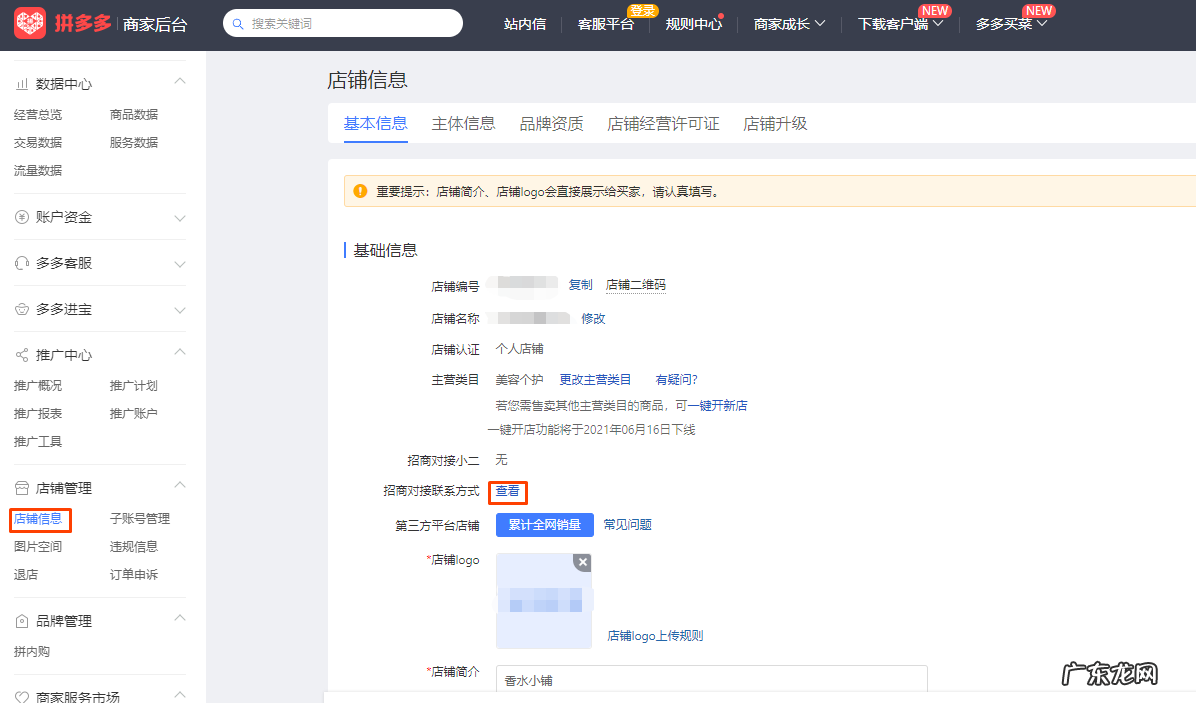1196x703 pixels.
Task: Open the 账户资金 section icon
Action: (21, 216)
